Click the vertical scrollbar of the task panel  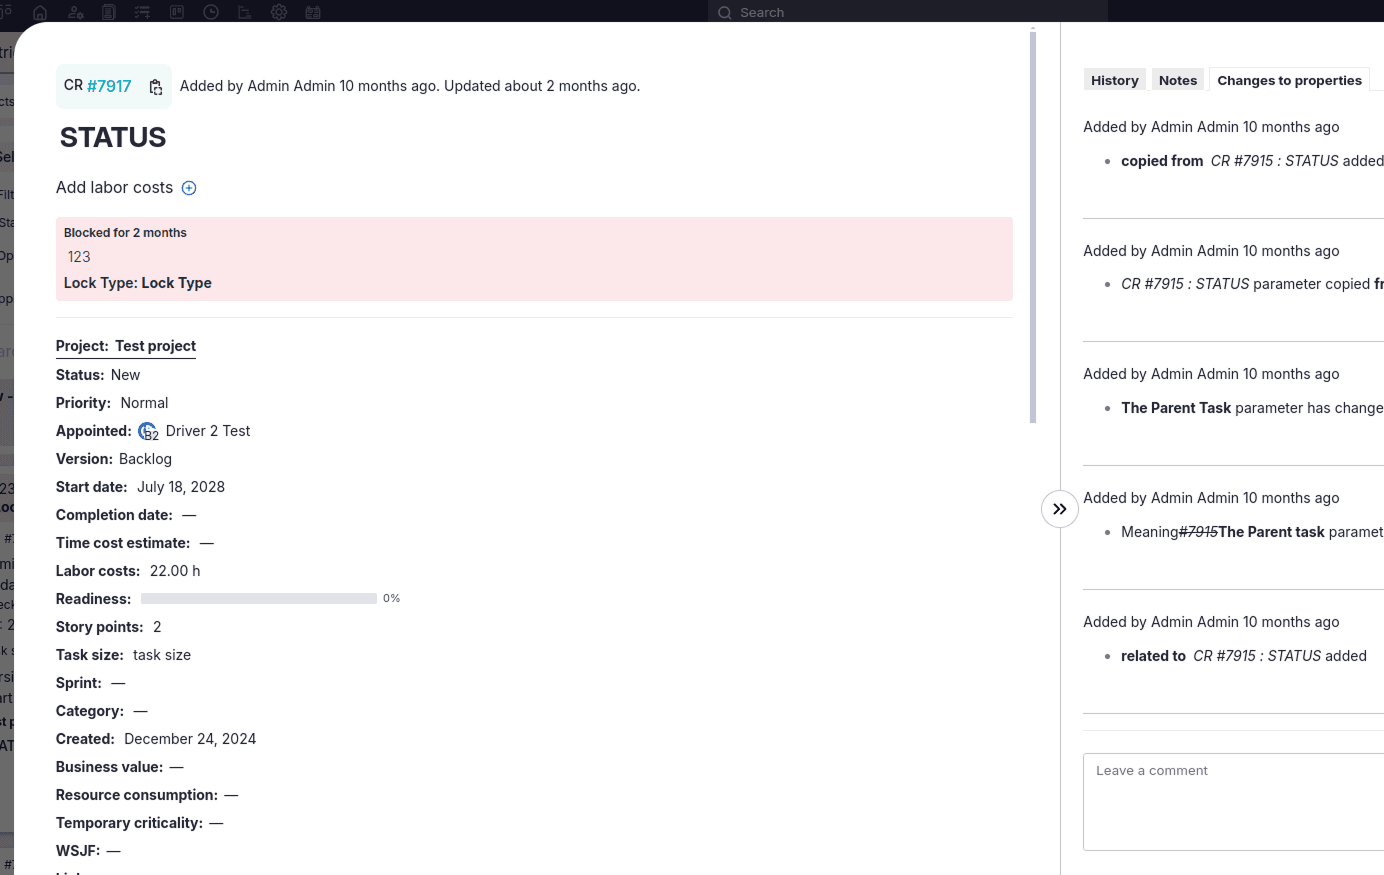click(1033, 227)
